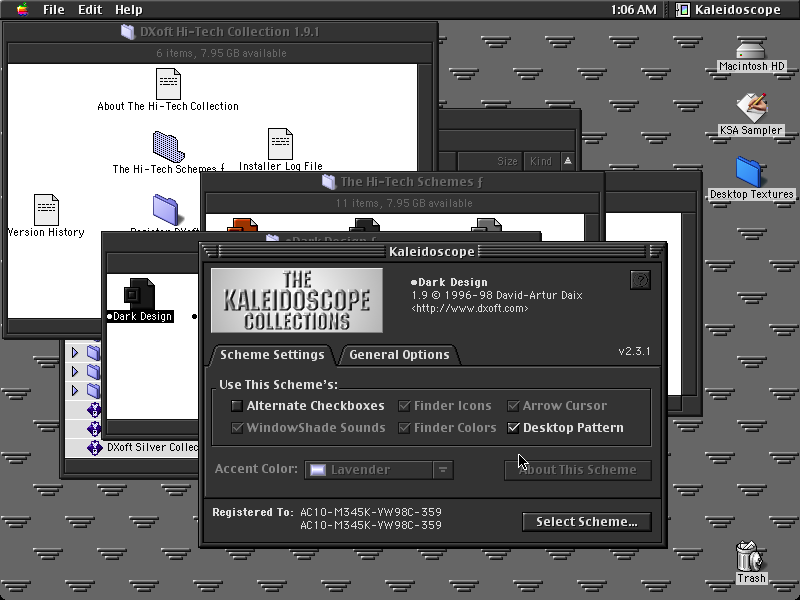
Task: Click the "v2.3.1" version text
Action: [634, 352]
